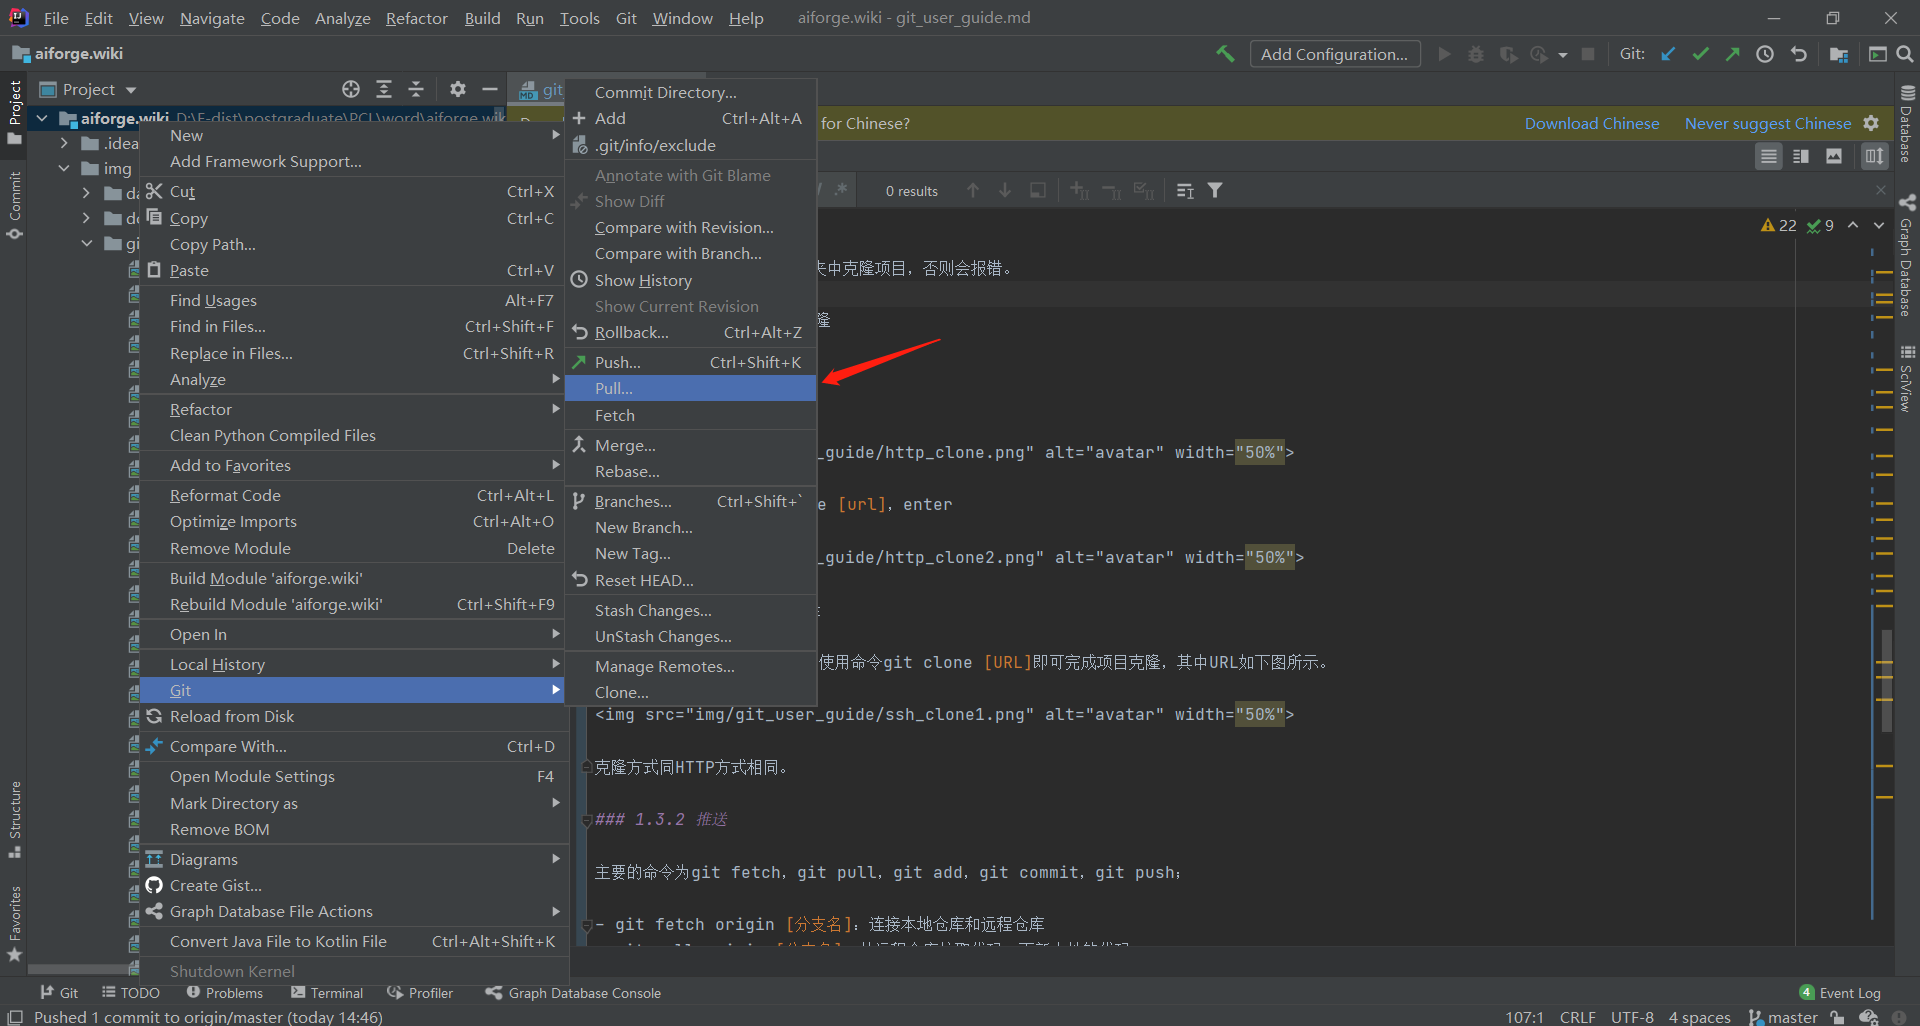Open the Graph Database Console tab
1920x1026 pixels.
pyautogui.click(x=573, y=993)
